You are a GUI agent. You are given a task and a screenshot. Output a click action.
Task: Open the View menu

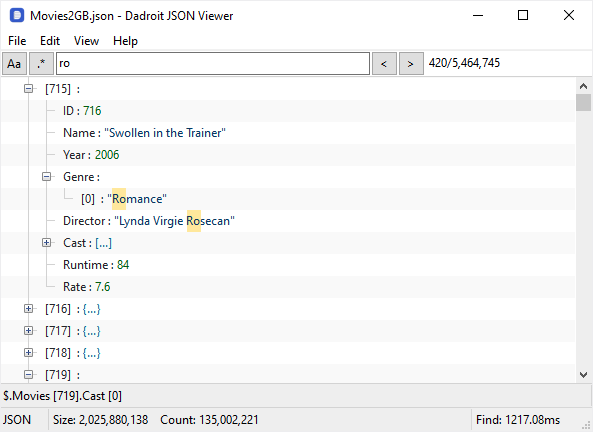(x=86, y=41)
